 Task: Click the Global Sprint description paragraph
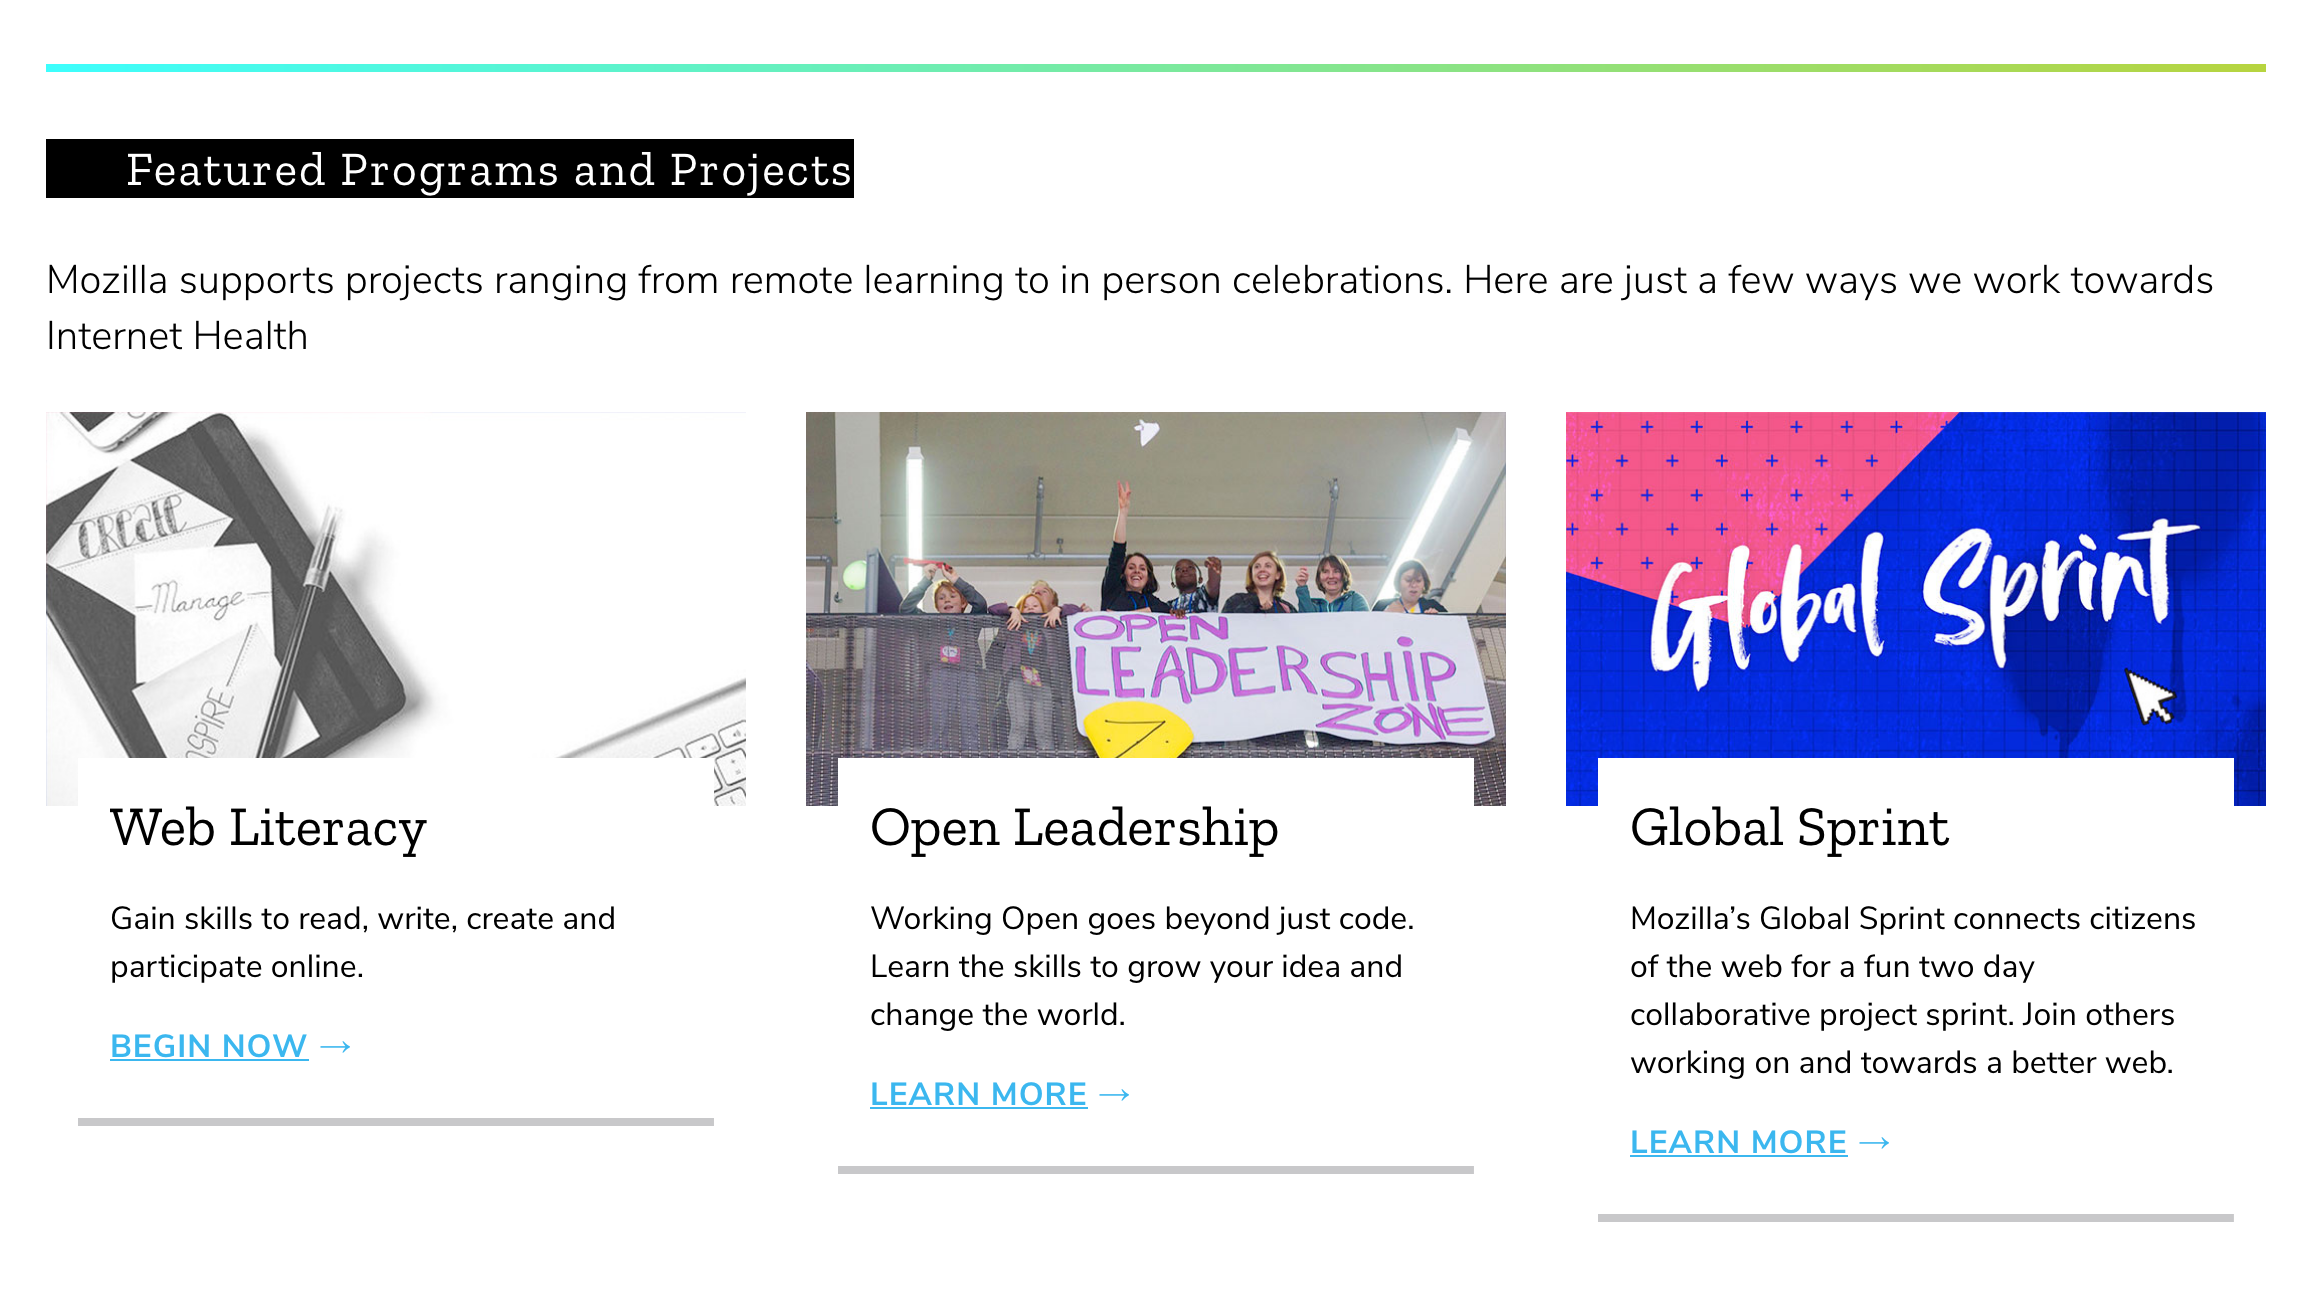click(x=1912, y=990)
